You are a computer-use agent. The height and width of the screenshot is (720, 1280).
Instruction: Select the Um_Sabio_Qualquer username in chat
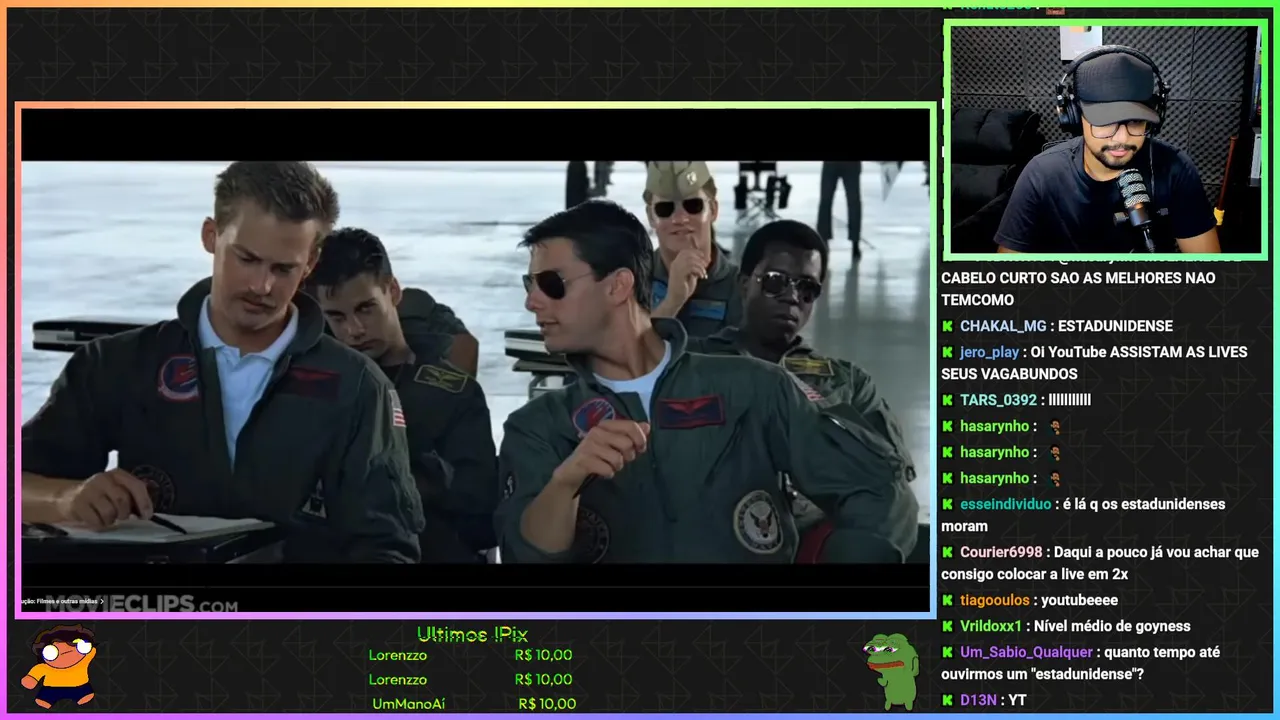pyautogui.click(x=1026, y=652)
